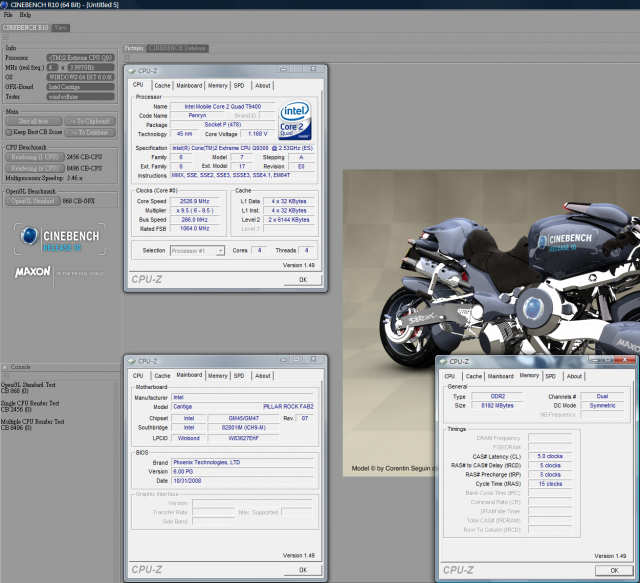
Task: Click OK in the CPU-Z CPU window
Action: 303,280
